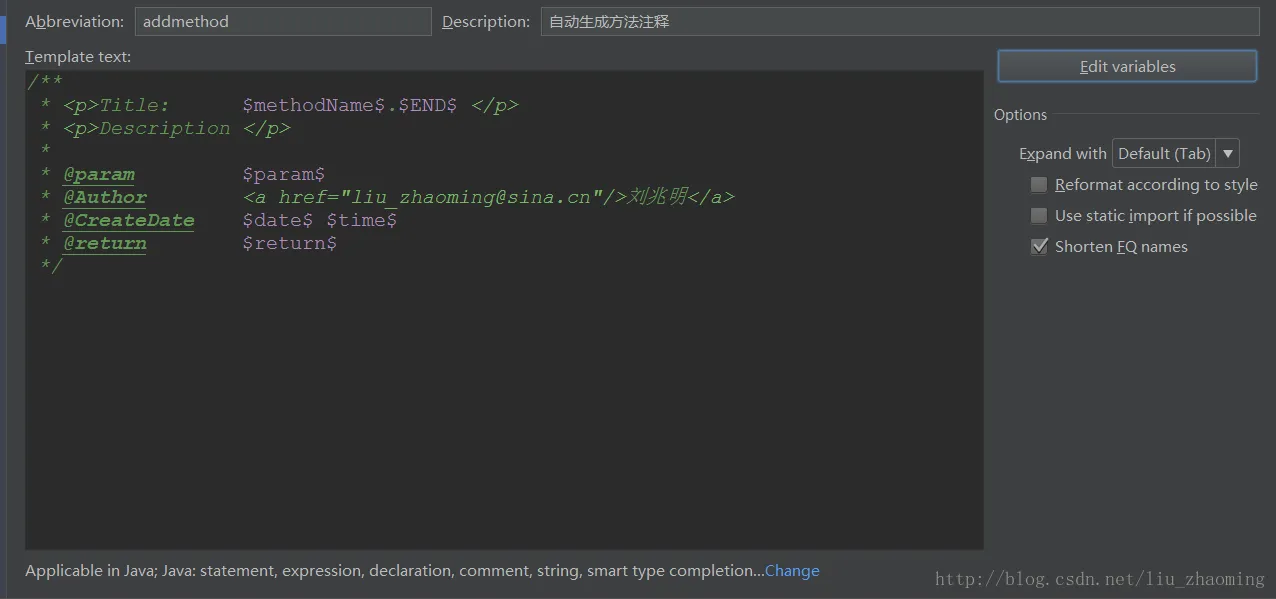Click the $return$ variable text

tap(289, 243)
